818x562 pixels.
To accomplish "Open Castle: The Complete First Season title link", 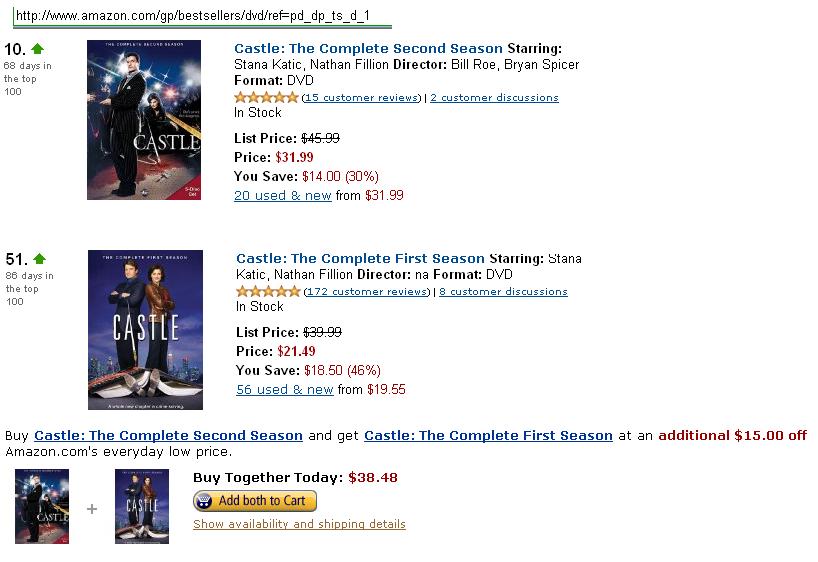I will click(x=360, y=258).
